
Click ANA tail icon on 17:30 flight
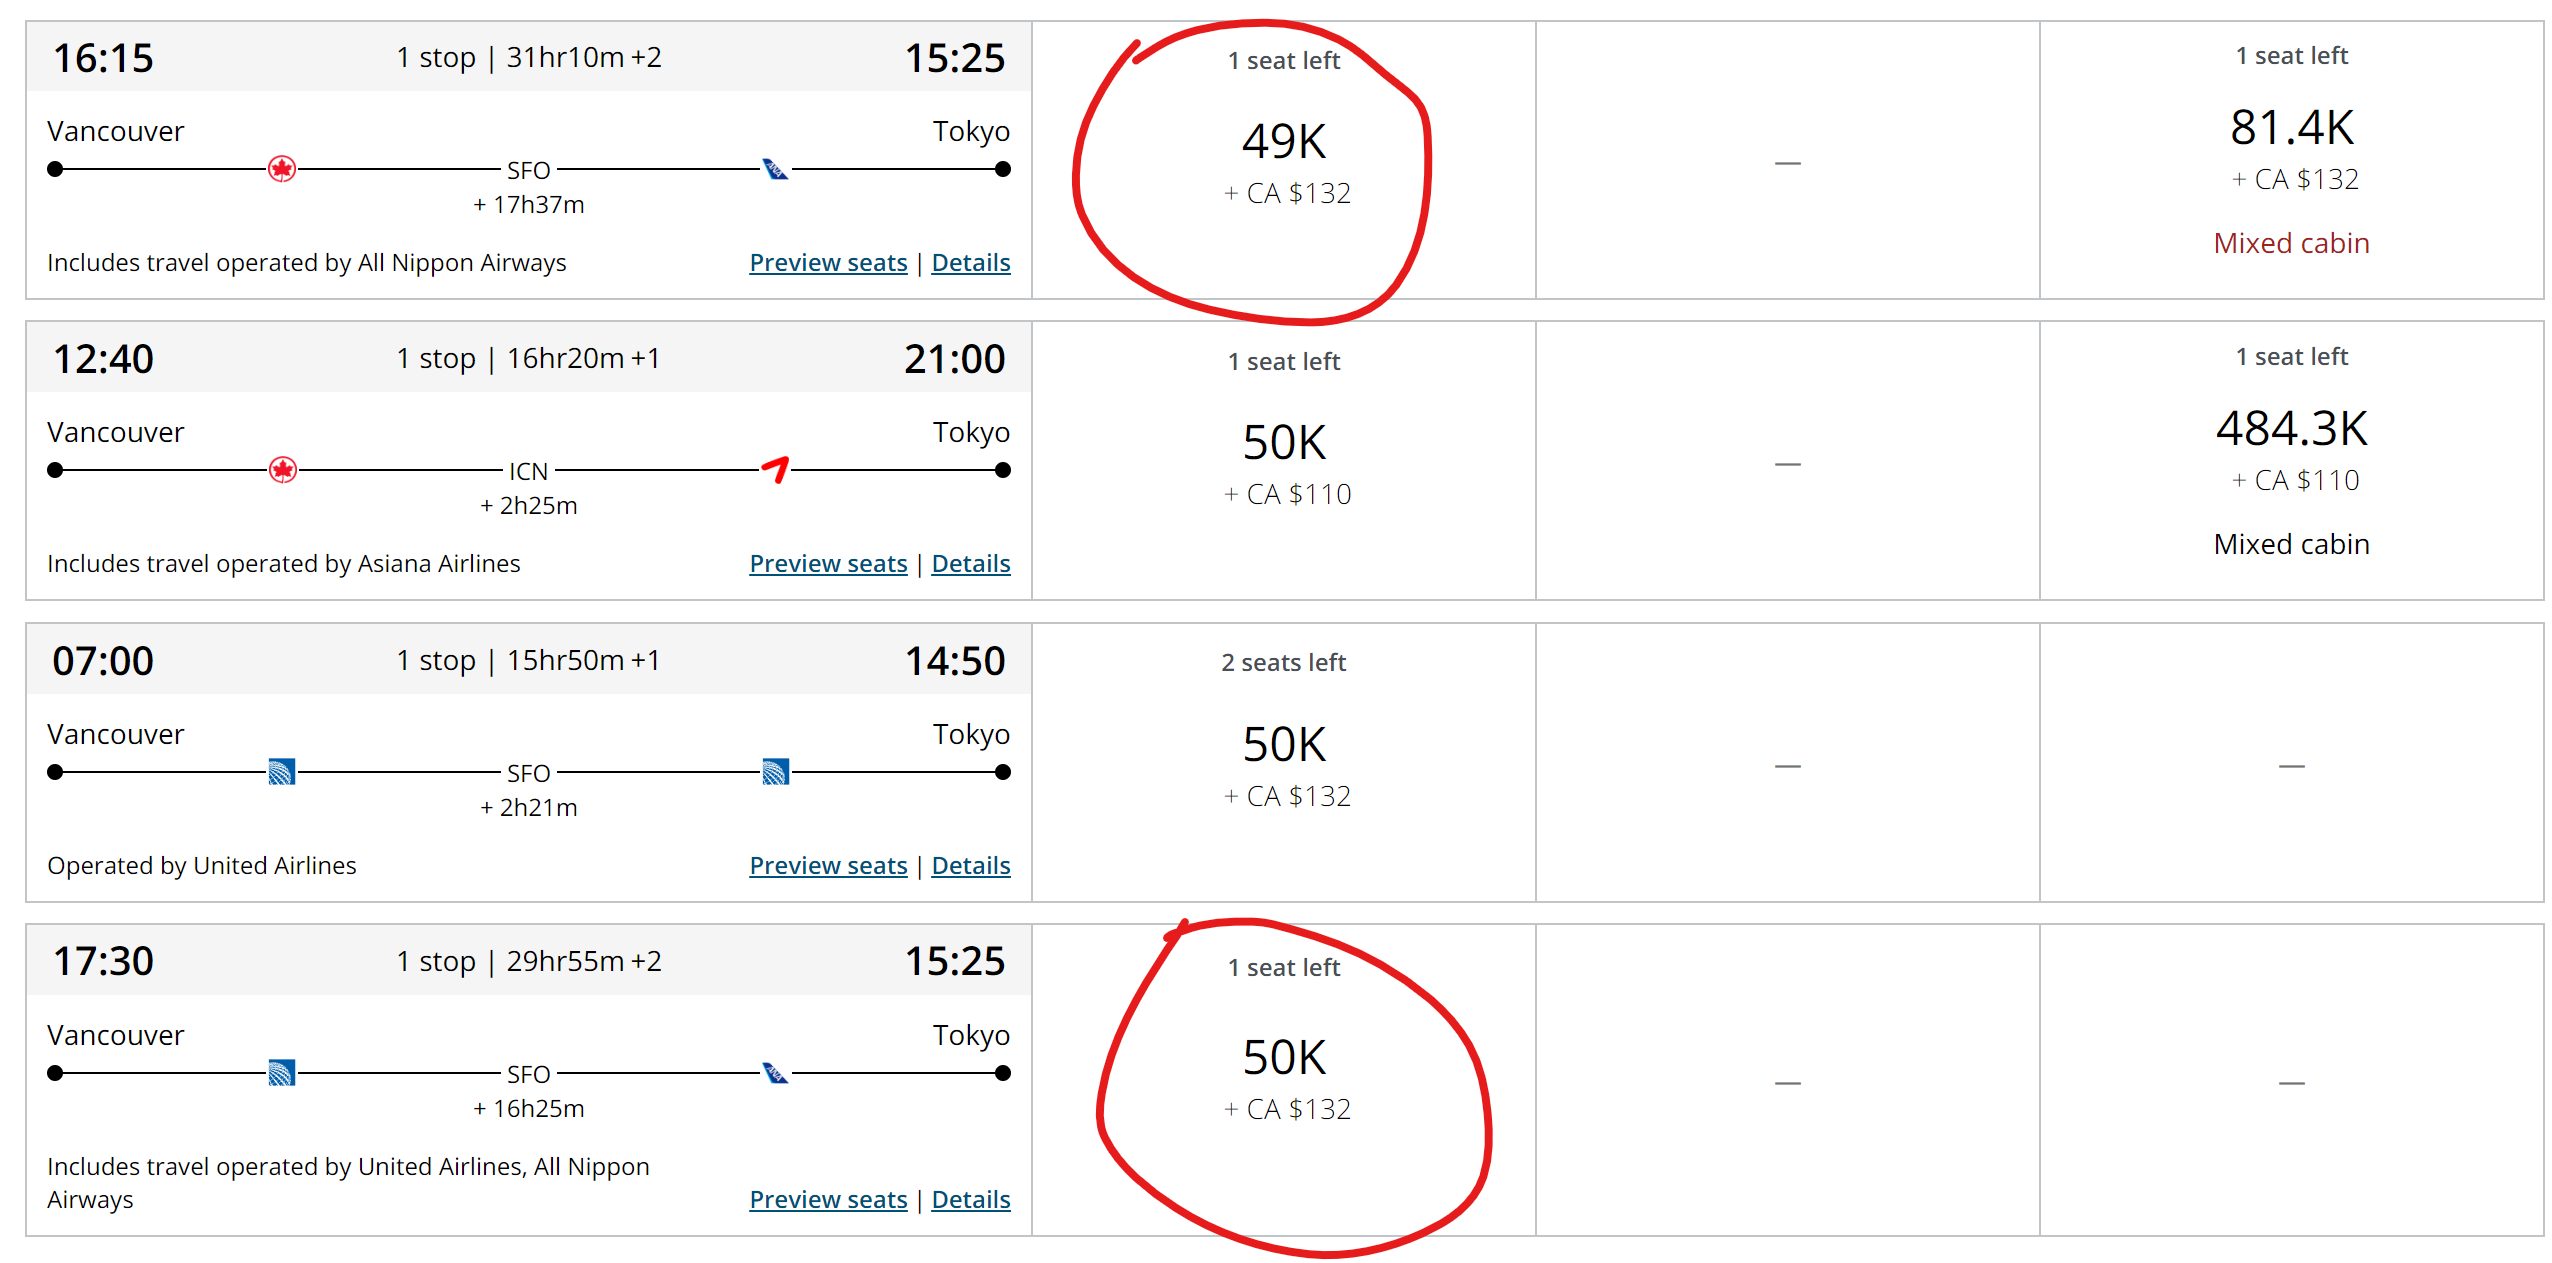[775, 1073]
